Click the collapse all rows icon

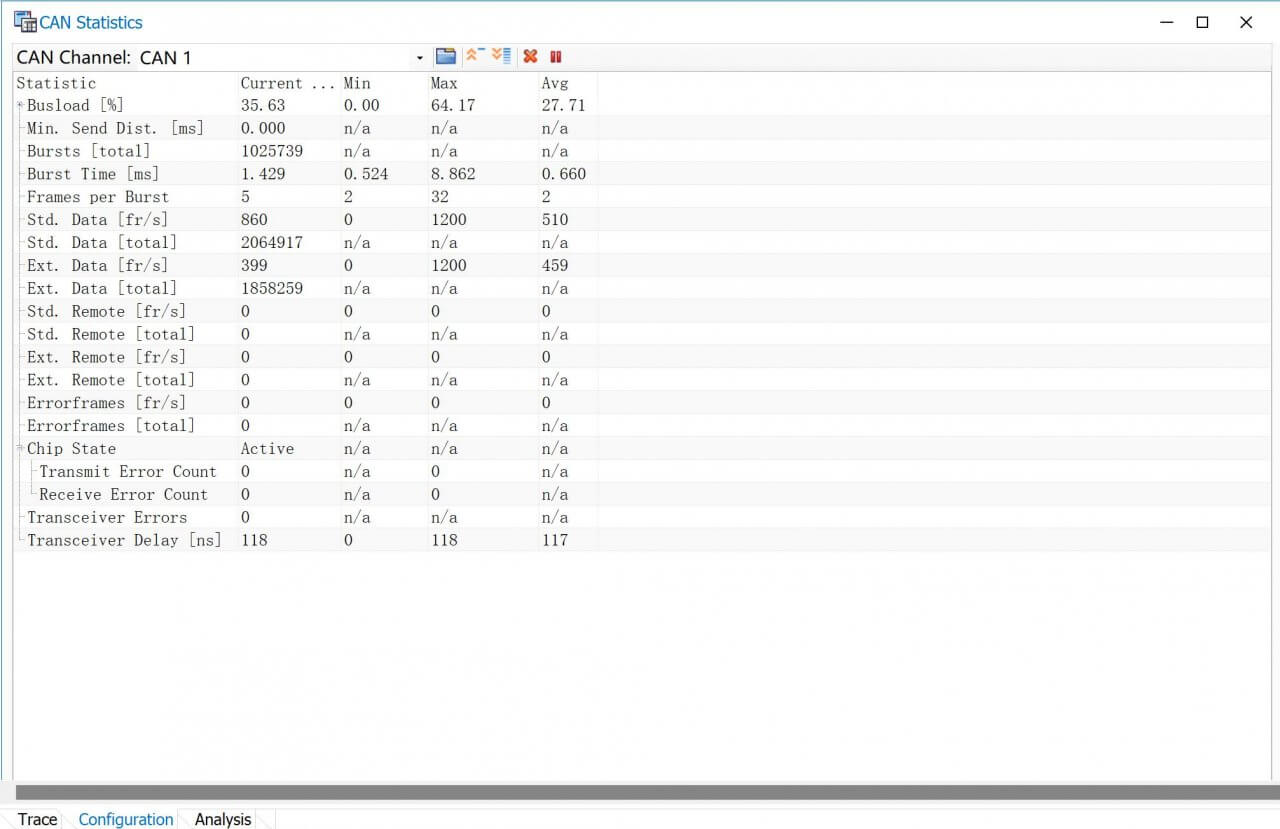[474, 56]
